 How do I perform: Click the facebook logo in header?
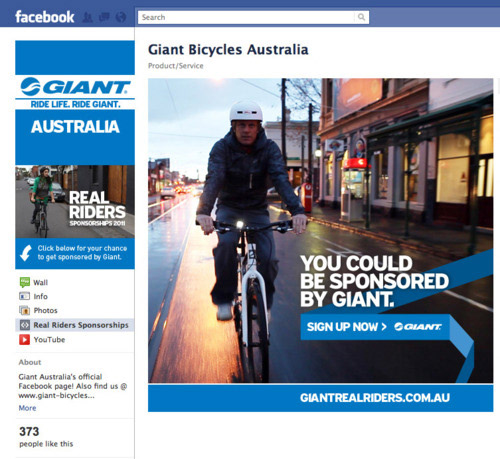pos(44,17)
